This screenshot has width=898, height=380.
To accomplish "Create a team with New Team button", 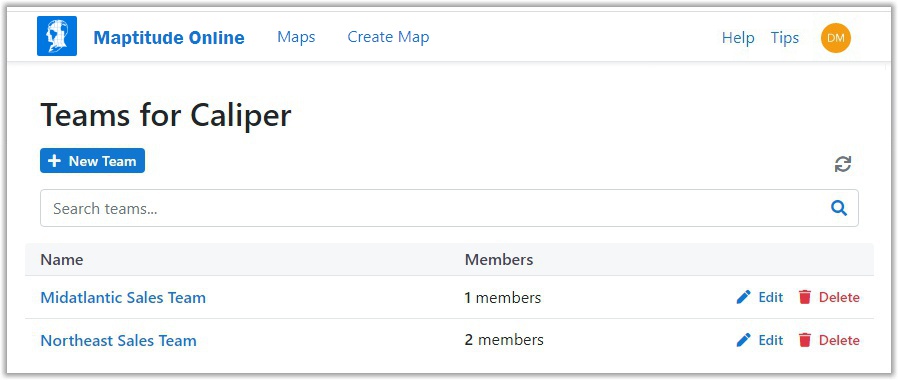I will coord(92,161).
